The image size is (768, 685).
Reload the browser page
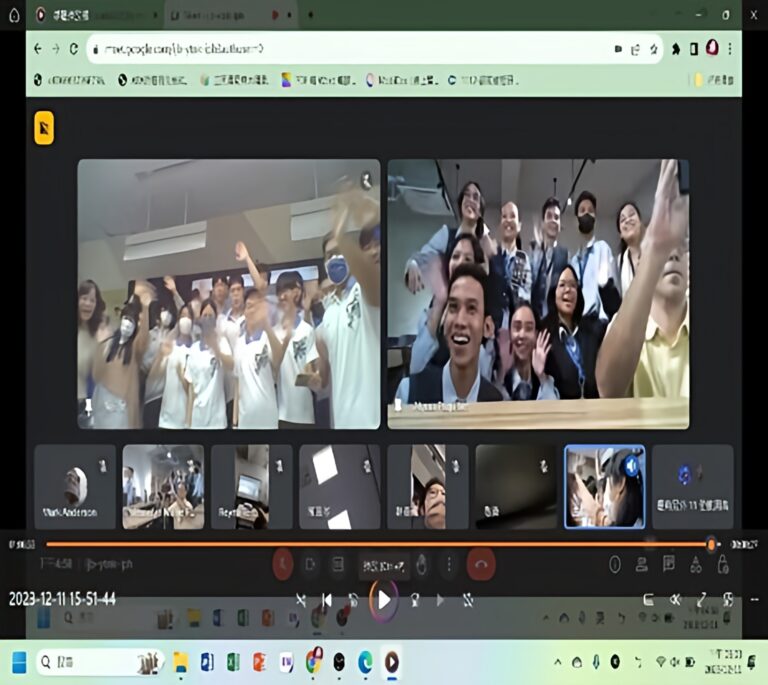click(x=73, y=48)
